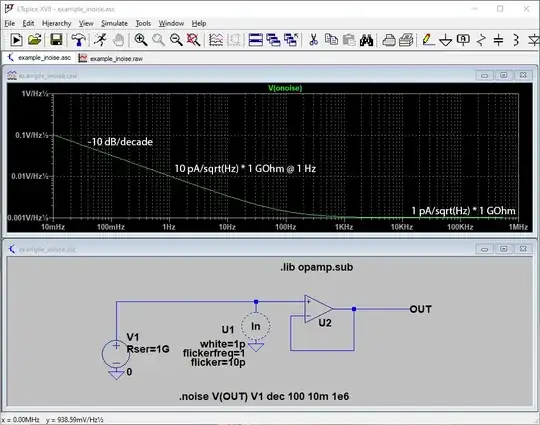This screenshot has height=425, width=540.
Task: Click the Autorange plot icon
Action: click(216, 40)
